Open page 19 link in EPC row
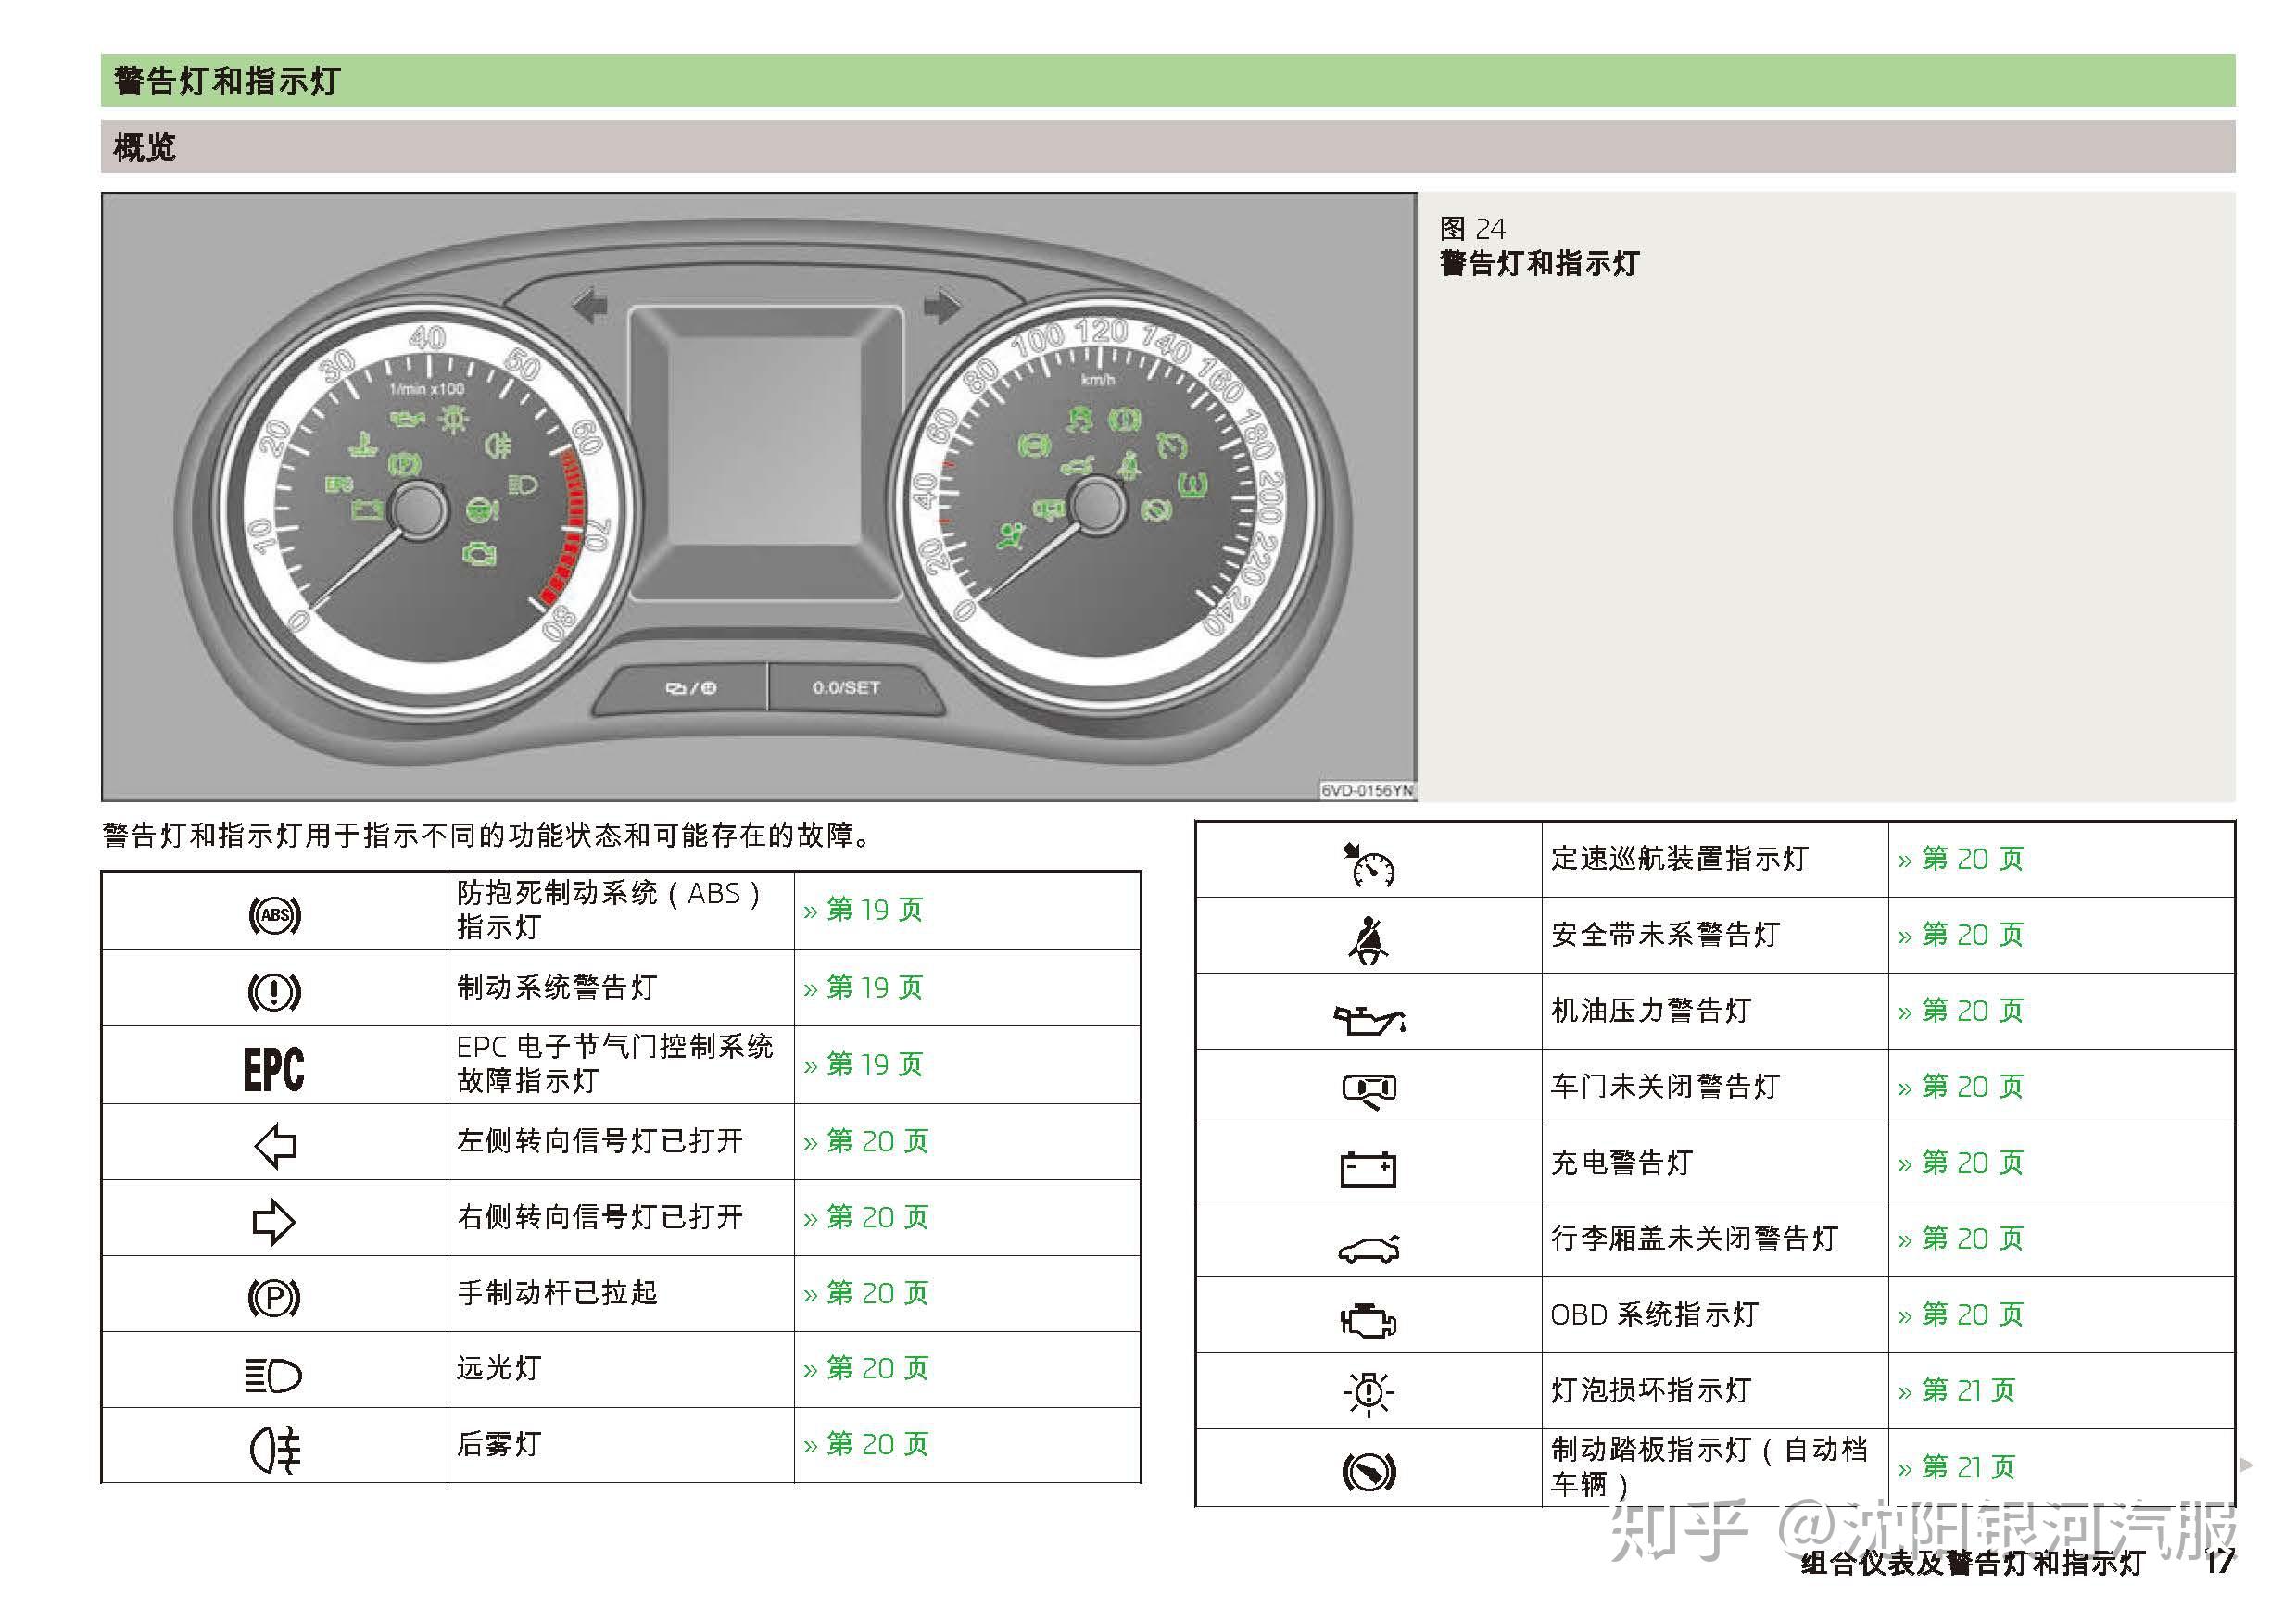Screen dimensions: 2296x1622 click(864, 1065)
